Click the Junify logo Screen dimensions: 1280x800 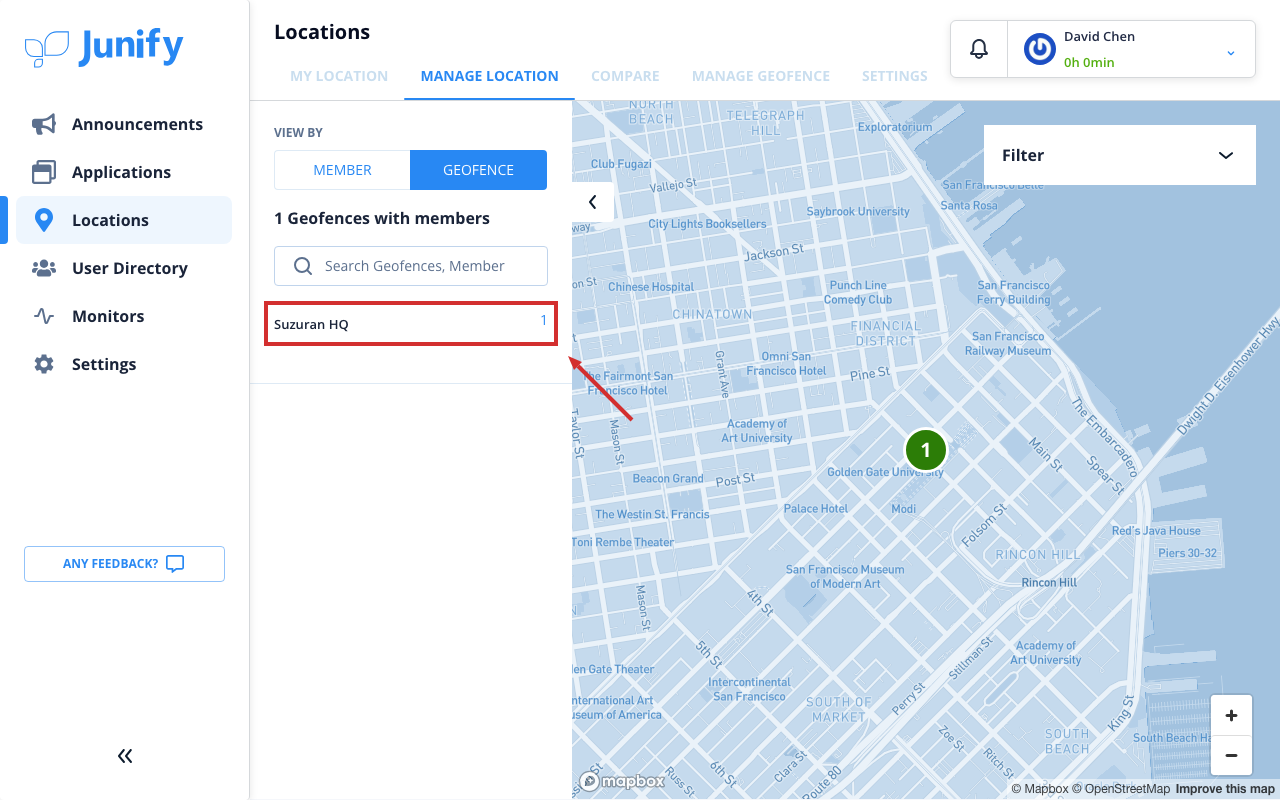[x=104, y=47]
